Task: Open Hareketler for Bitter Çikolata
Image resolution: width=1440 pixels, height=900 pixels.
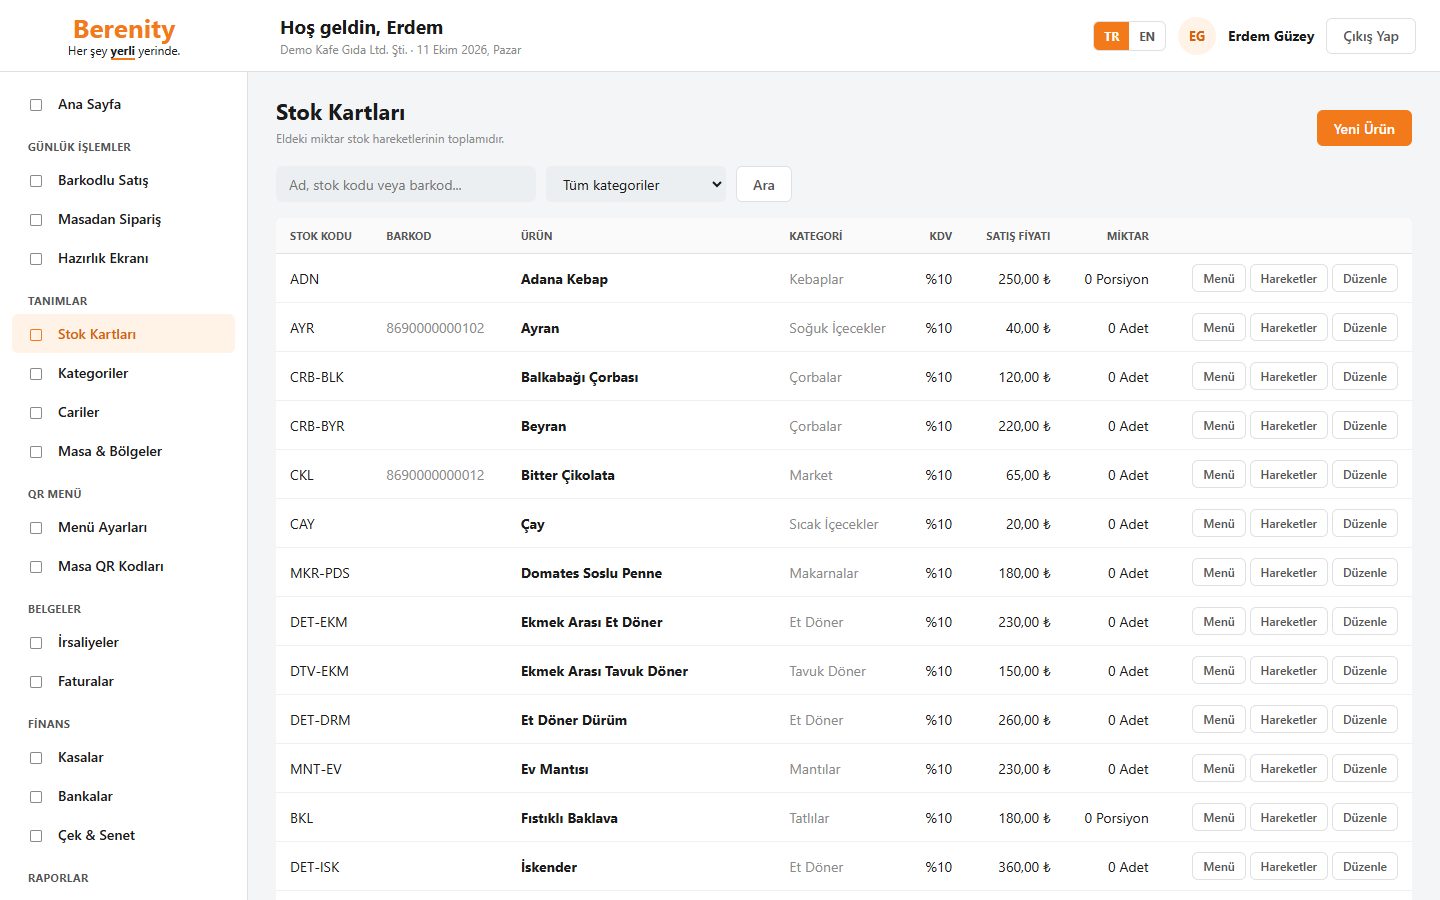Action: pos(1289,475)
